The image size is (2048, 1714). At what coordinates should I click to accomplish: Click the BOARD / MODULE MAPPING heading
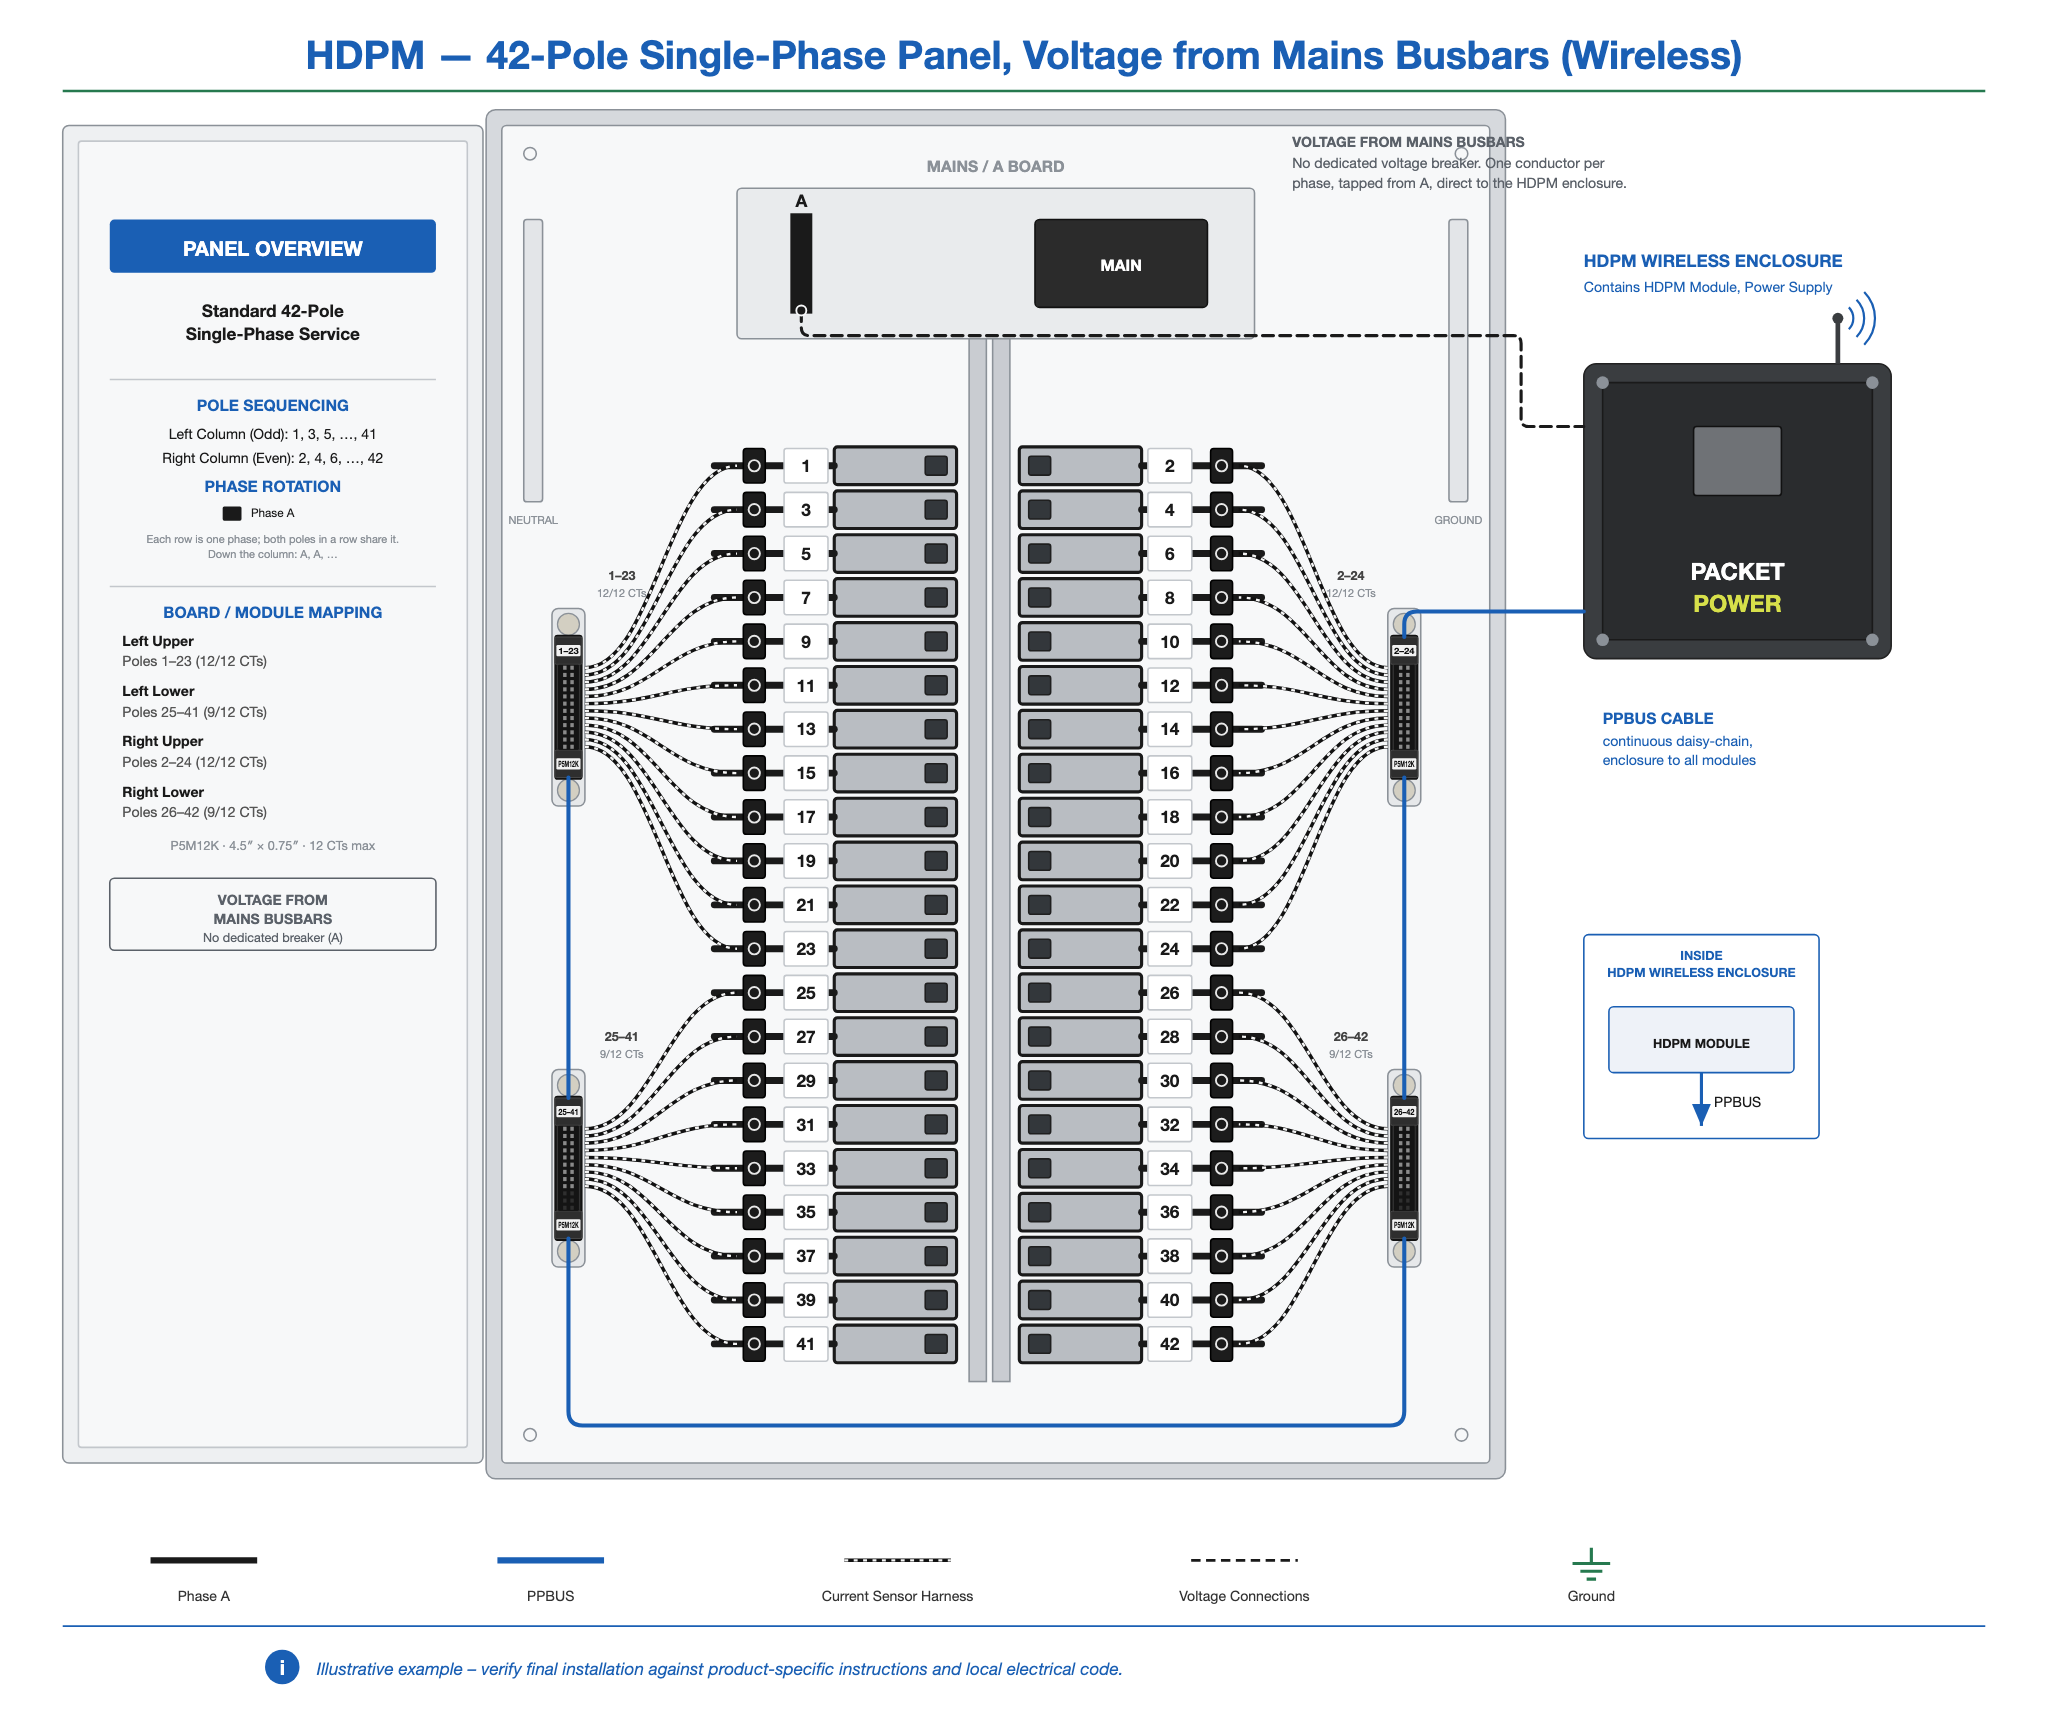pos(272,612)
